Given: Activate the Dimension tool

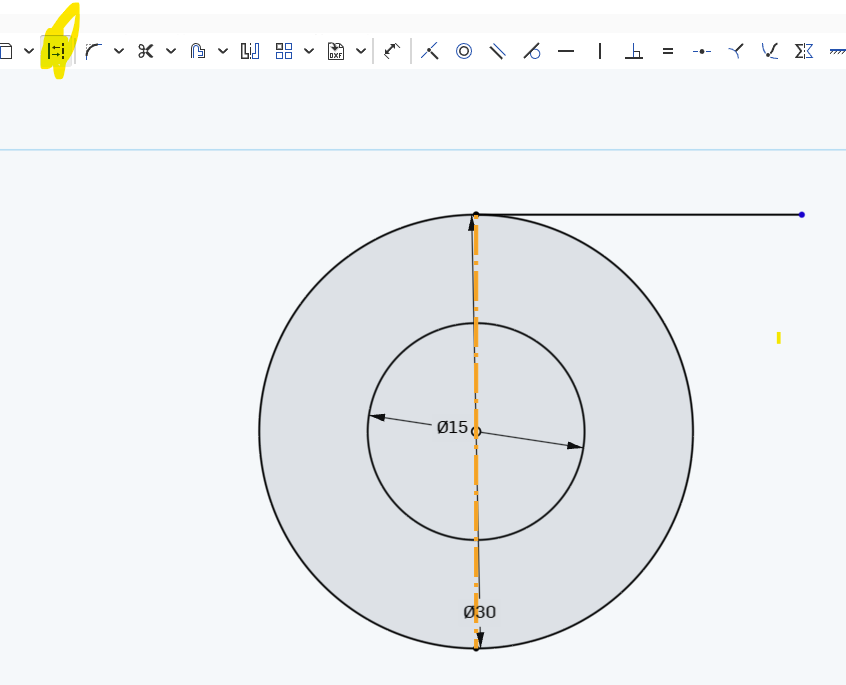Looking at the screenshot, I should (x=392, y=51).
